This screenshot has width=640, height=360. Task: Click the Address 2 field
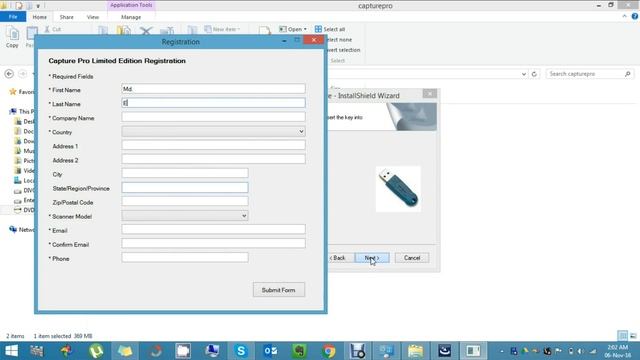[x=213, y=159]
